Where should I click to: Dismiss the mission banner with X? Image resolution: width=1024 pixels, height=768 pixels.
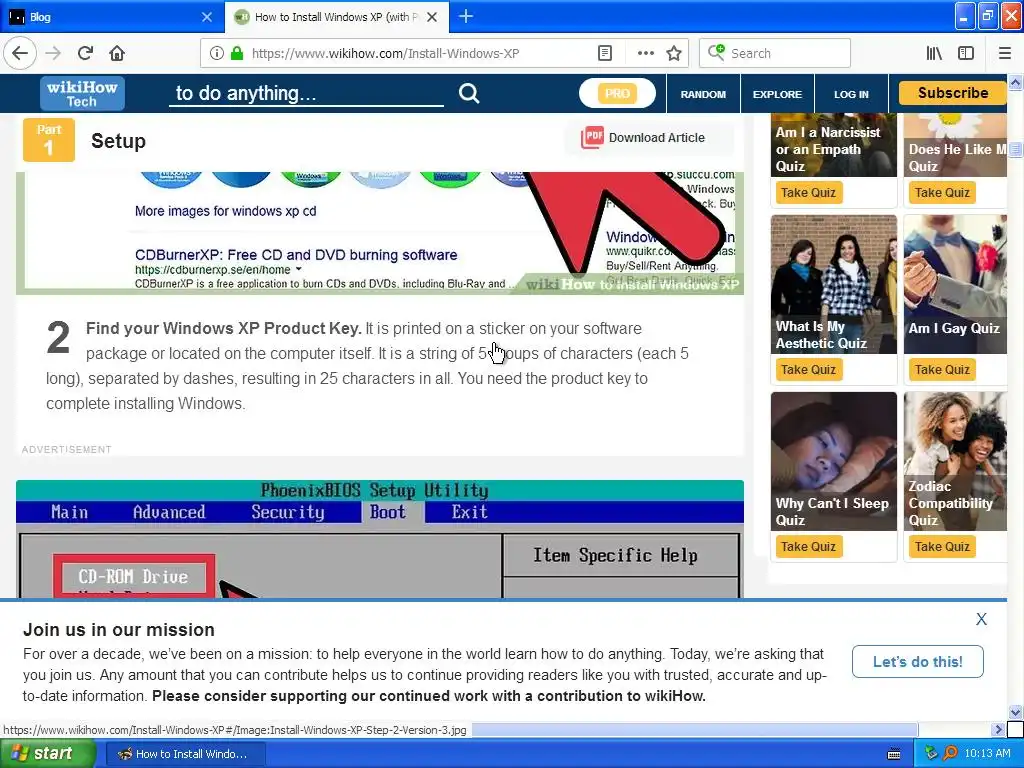click(981, 619)
